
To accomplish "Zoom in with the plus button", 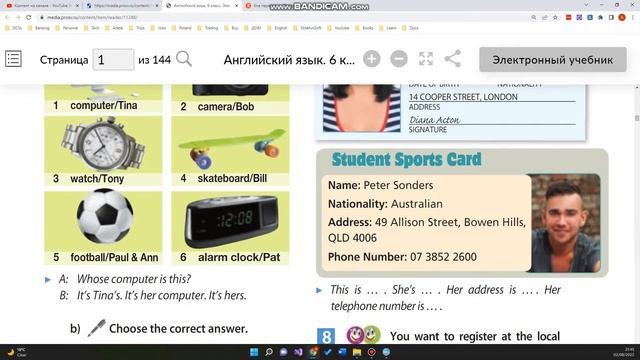I will point(371,59).
